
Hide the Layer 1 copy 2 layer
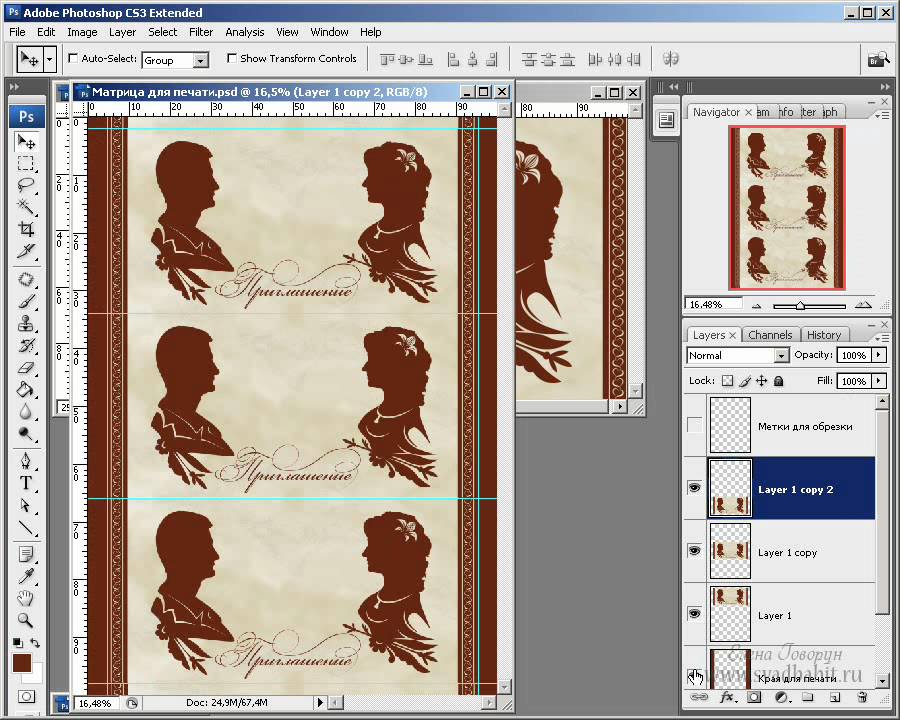[695, 488]
